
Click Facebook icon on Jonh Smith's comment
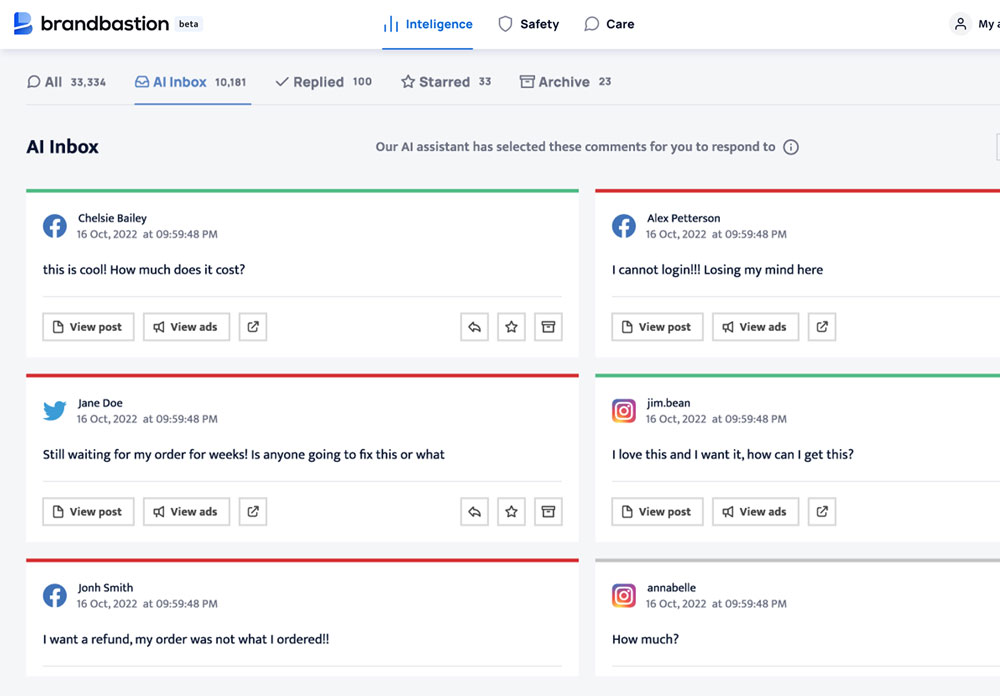click(55, 596)
